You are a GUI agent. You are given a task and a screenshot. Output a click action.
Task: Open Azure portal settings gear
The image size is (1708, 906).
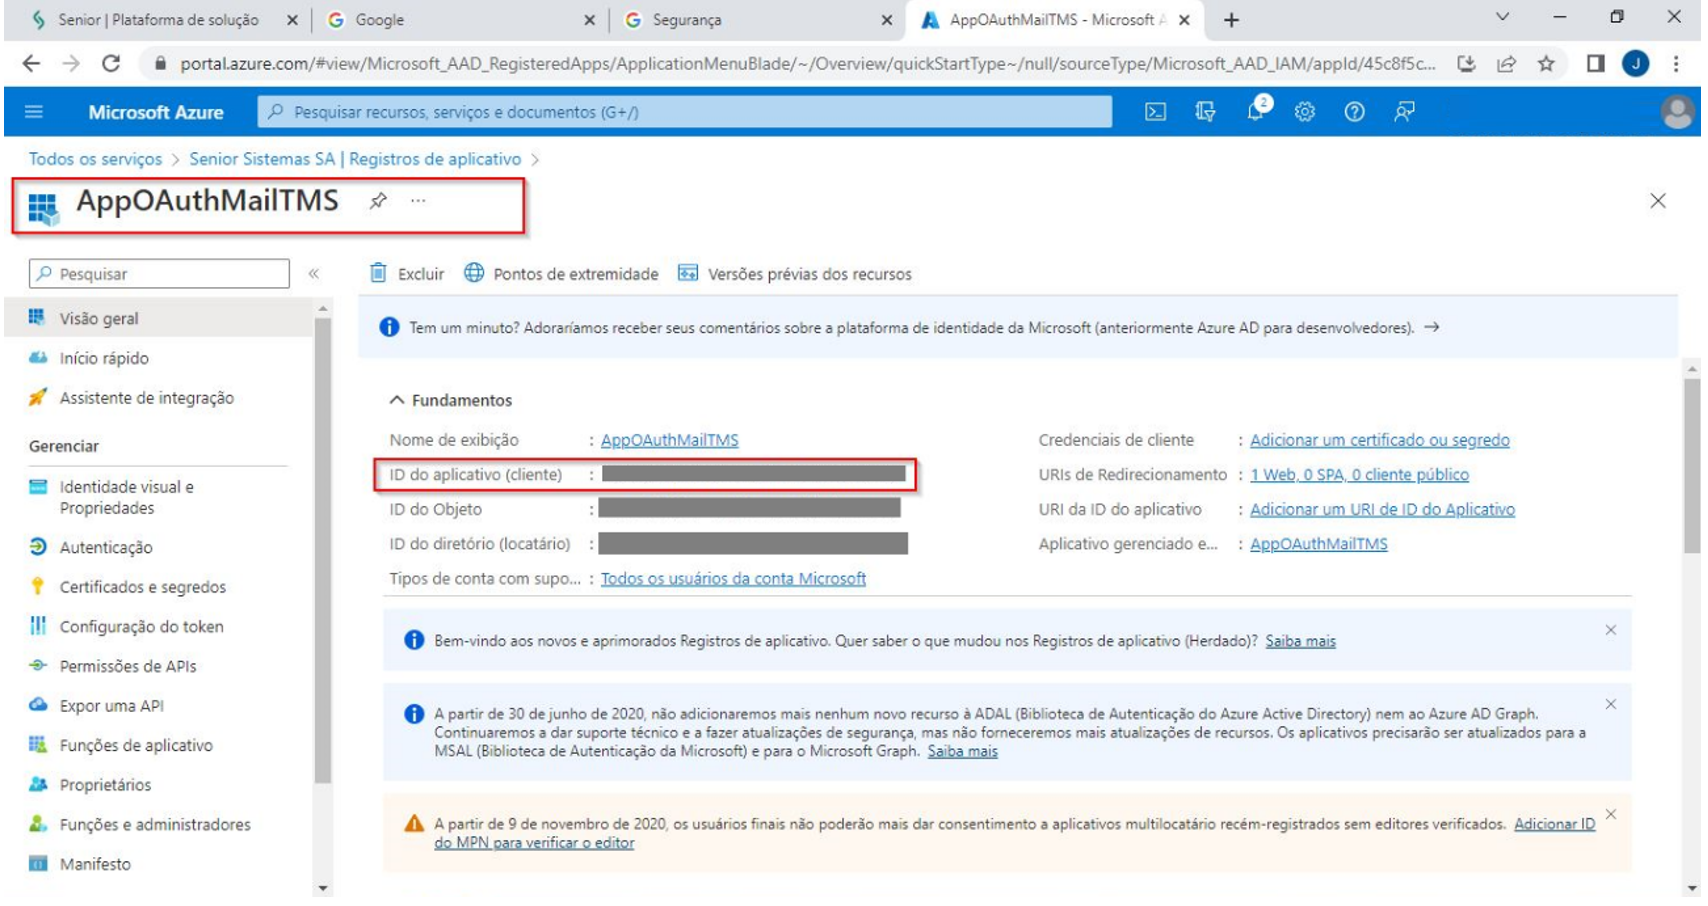coord(1305,112)
